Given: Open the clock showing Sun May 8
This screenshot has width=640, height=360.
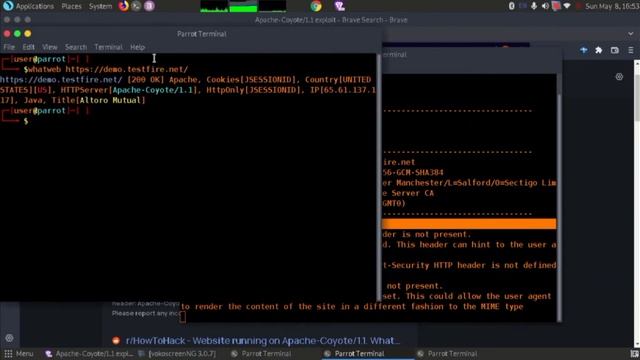Looking at the screenshot, I should (x=612, y=6).
